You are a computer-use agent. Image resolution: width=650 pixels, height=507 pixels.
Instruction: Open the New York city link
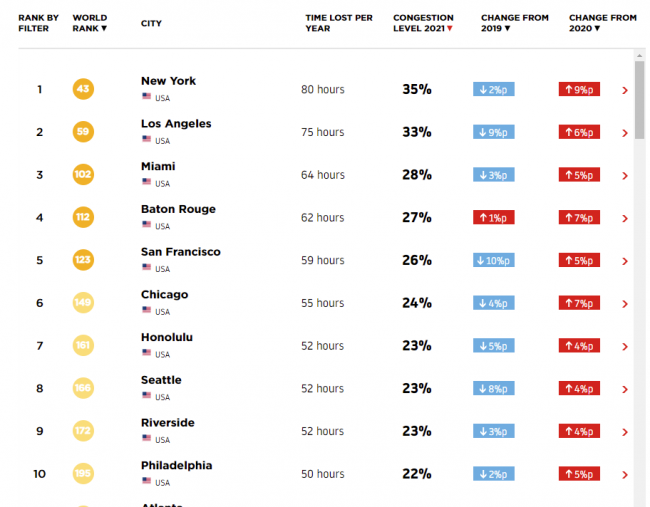coord(168,81)
